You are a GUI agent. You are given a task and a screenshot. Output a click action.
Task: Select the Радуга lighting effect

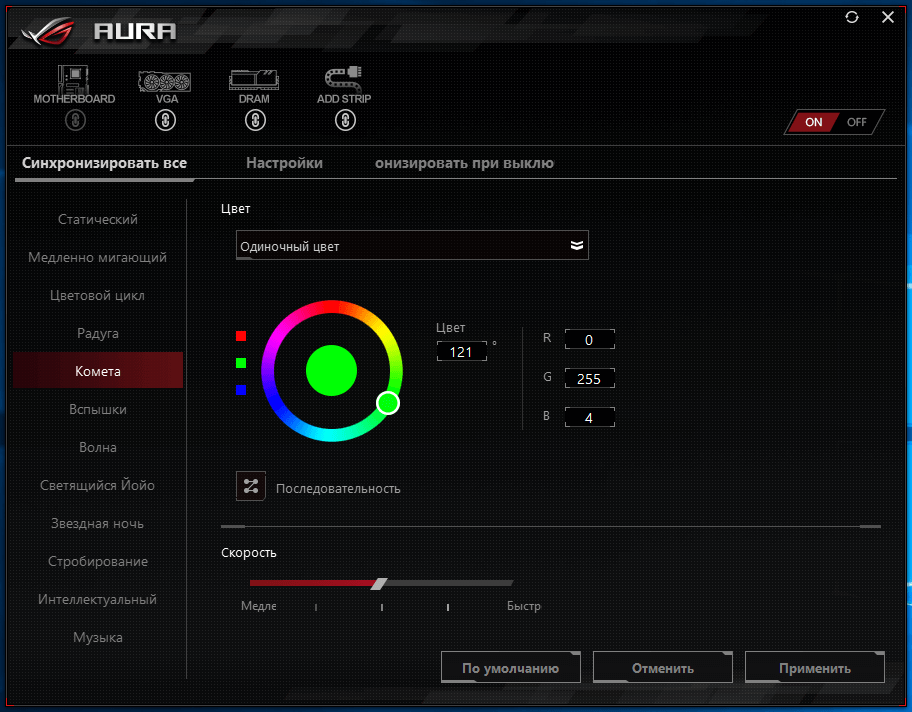(x=98, y=333)
